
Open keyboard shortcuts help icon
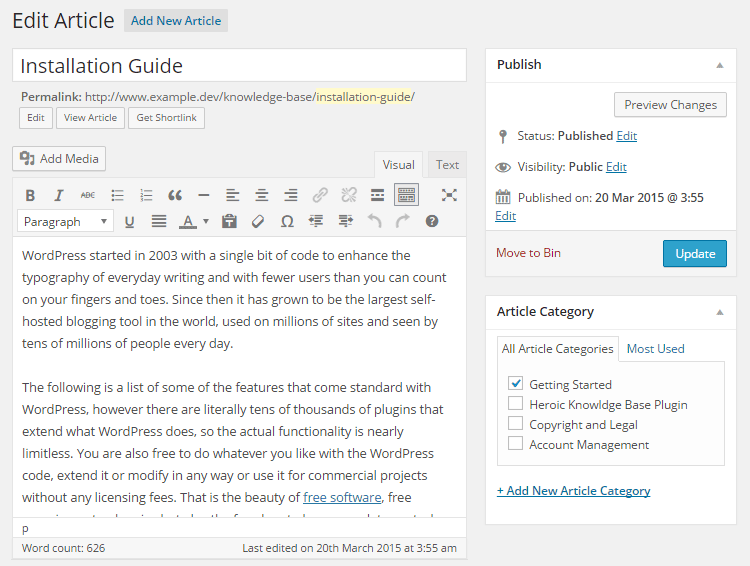pyautogui.click(x=432, y=222)
